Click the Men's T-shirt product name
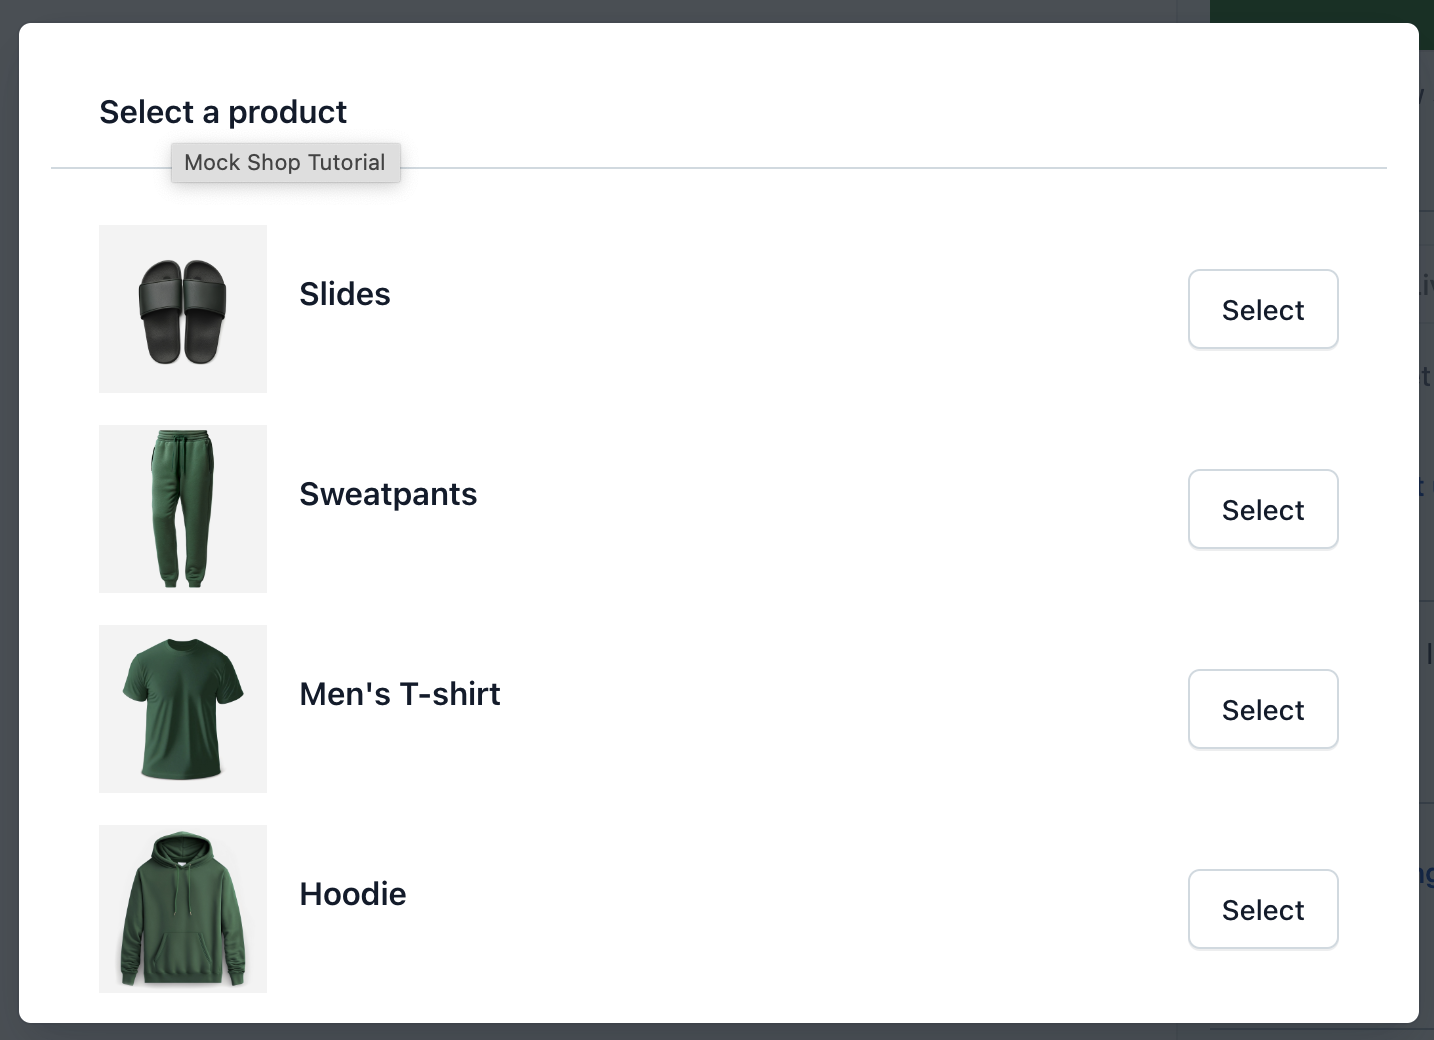Viewport: 1434px width, 1040px height. click(x=400, y=694)
